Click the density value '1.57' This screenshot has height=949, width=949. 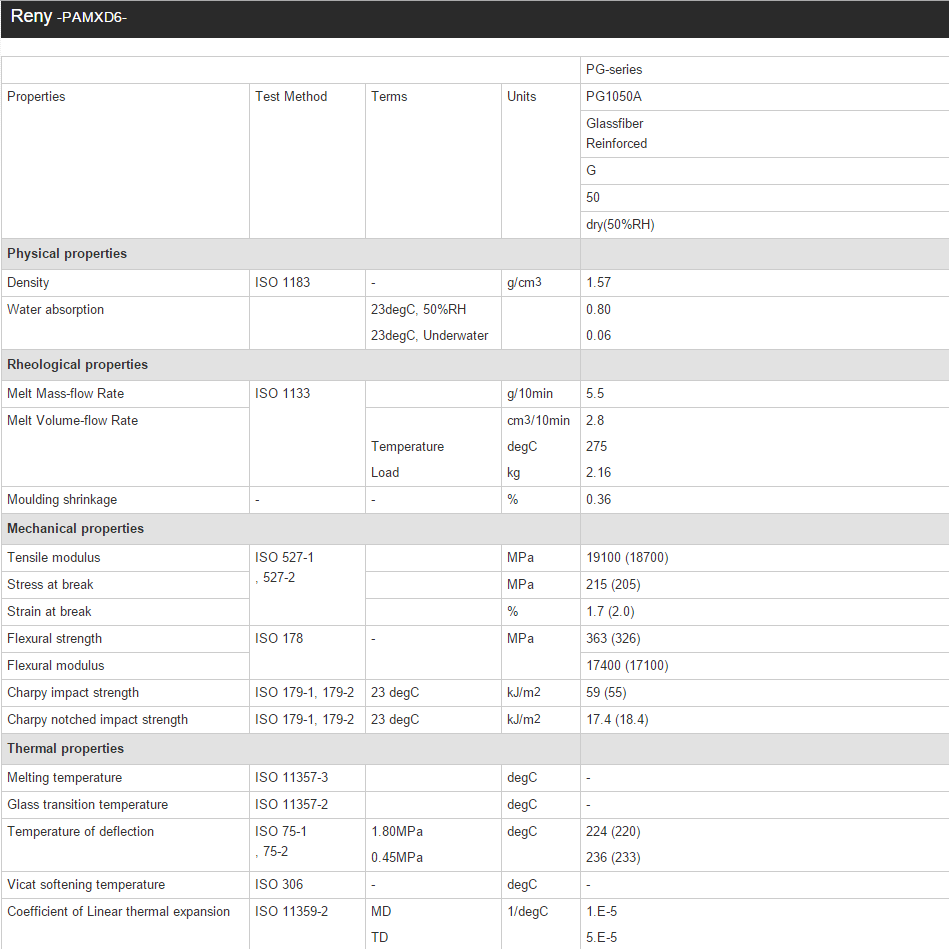pos(598,283)
